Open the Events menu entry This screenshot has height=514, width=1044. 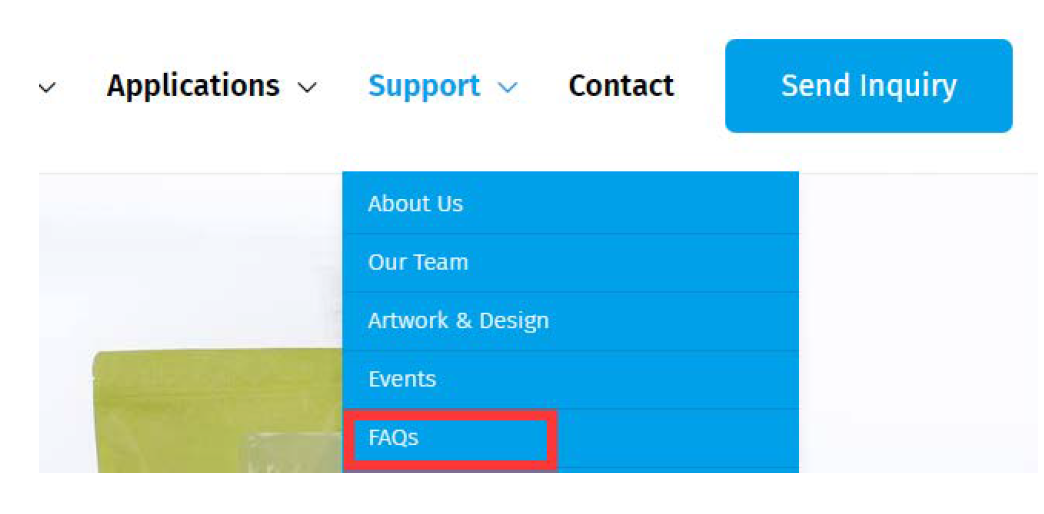coord(570,380)
